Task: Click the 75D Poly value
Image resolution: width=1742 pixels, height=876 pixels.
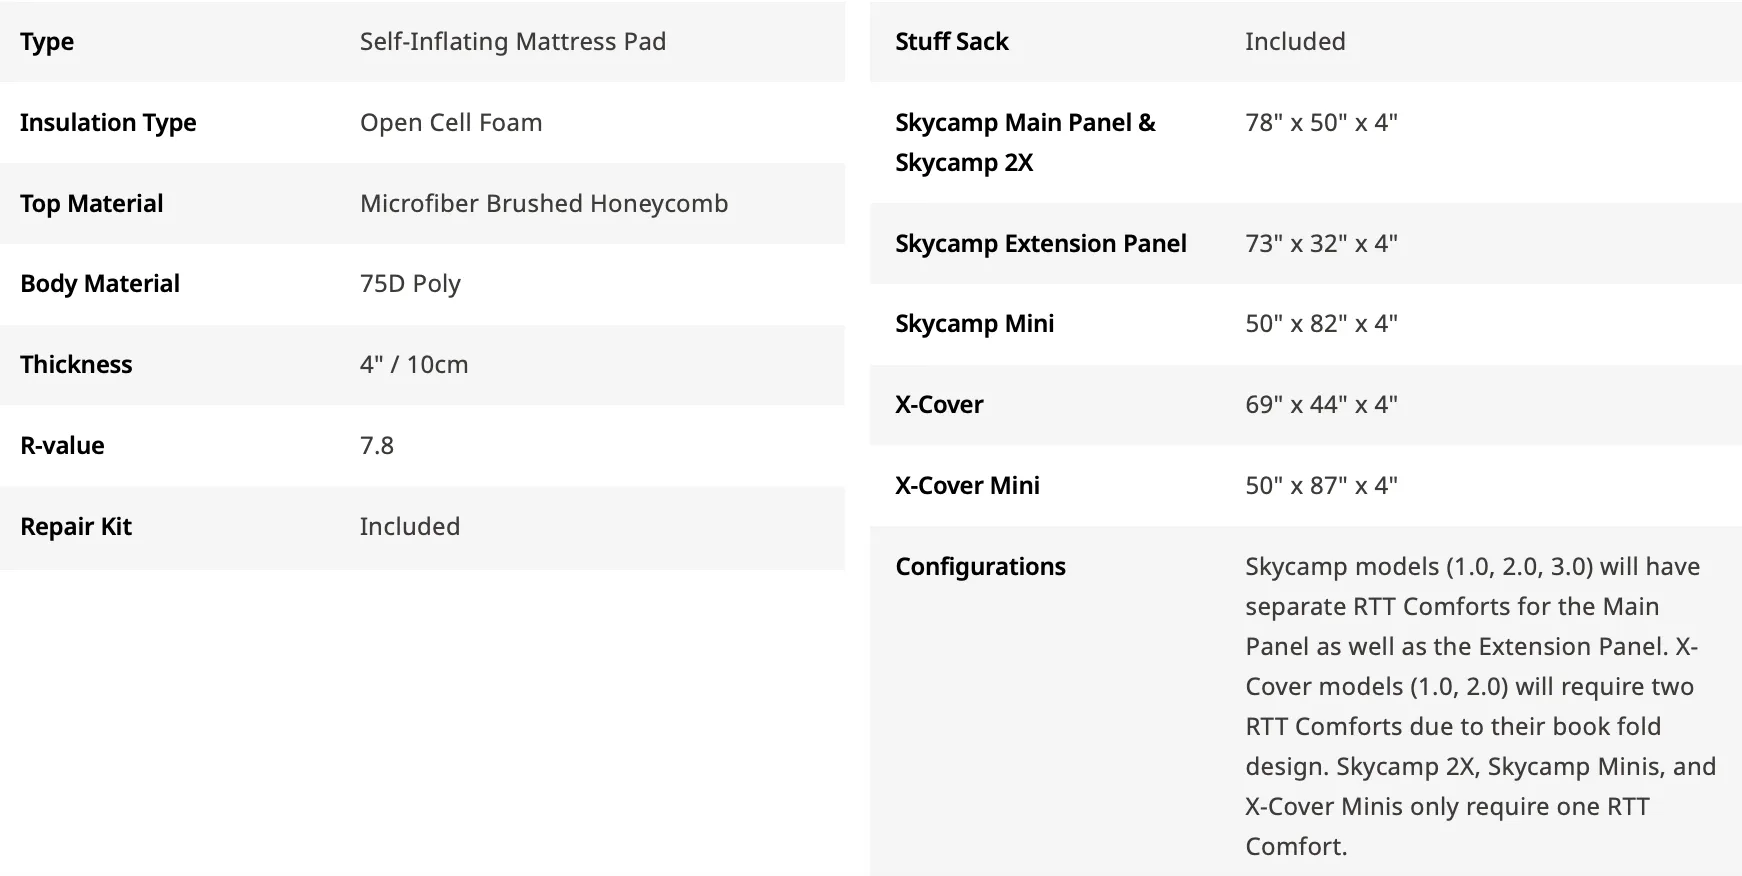Action: click(x=410, y=284)
